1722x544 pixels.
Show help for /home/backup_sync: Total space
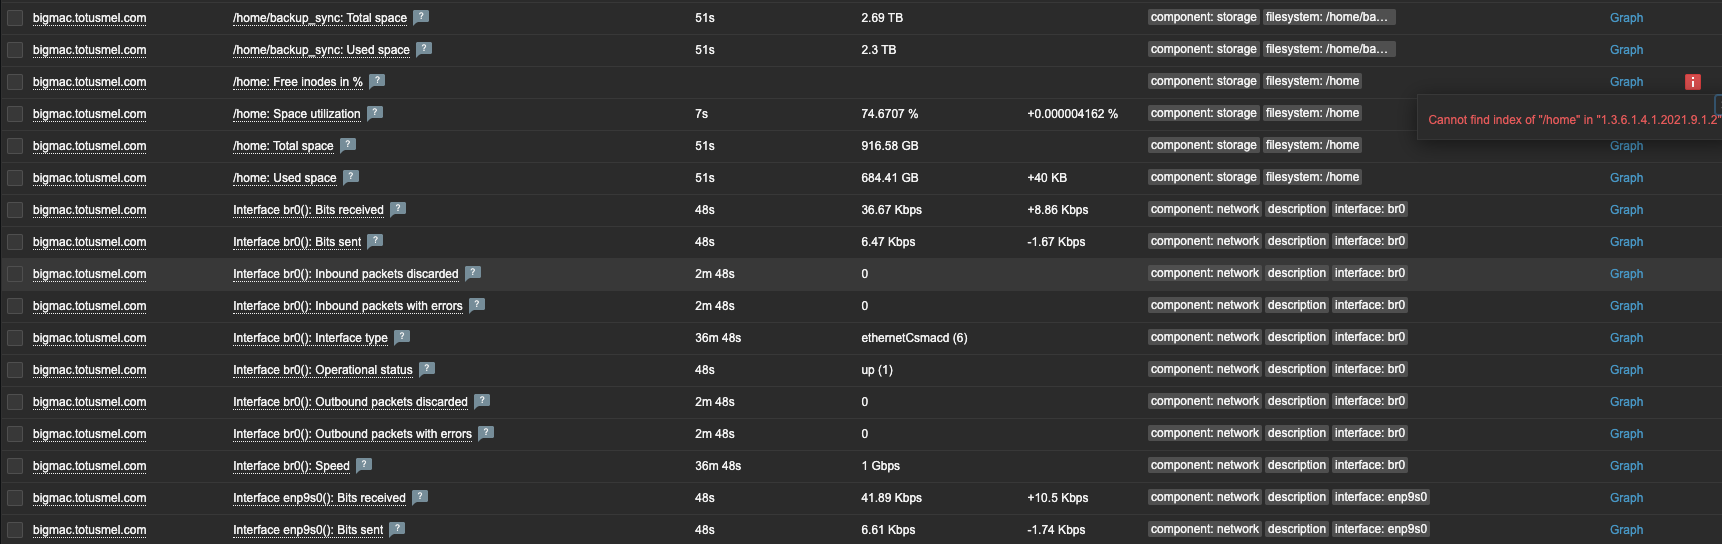point(421,17)
